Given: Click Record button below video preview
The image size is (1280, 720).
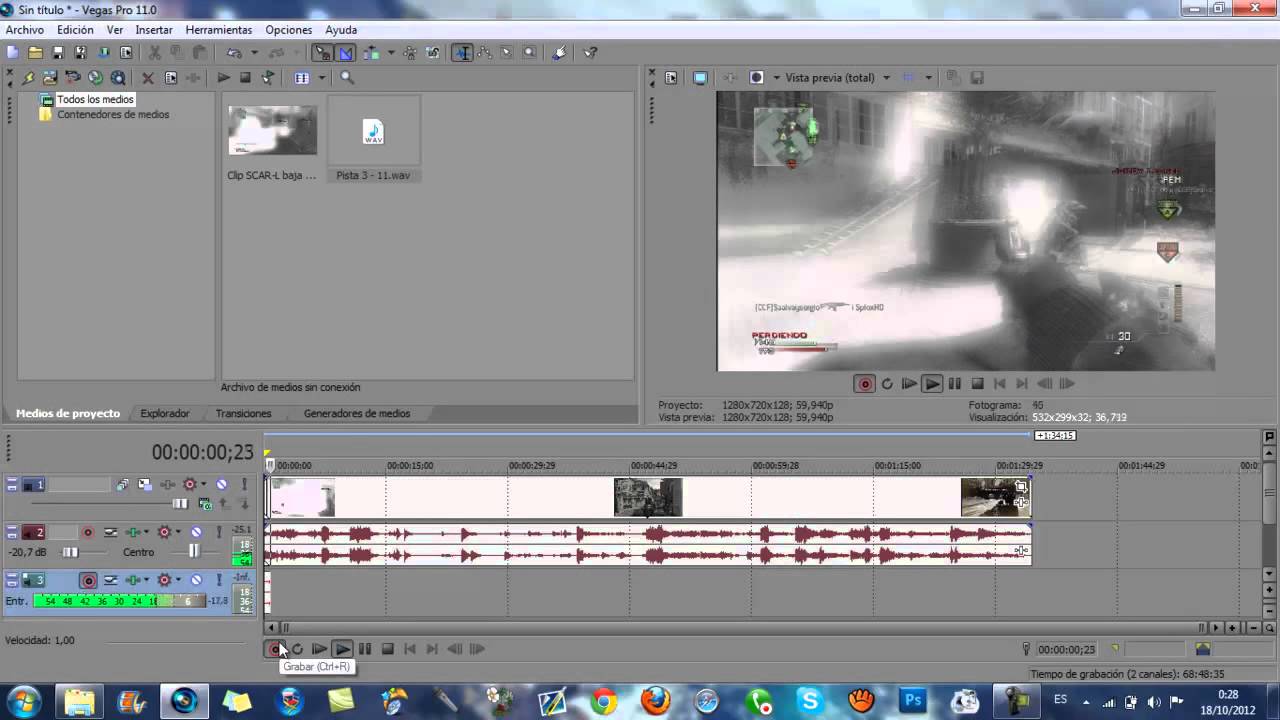Looking at the screenshot, I should click(865, 383).
